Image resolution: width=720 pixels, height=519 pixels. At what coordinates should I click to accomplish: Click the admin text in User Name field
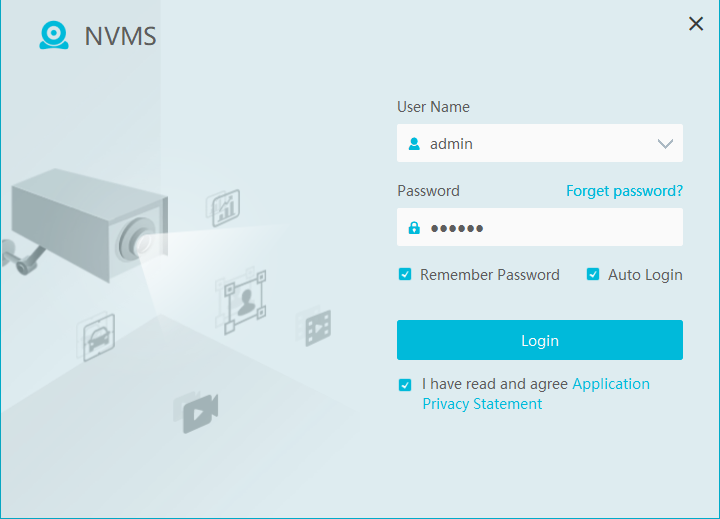pyautogui.click(x=451, y=144)
